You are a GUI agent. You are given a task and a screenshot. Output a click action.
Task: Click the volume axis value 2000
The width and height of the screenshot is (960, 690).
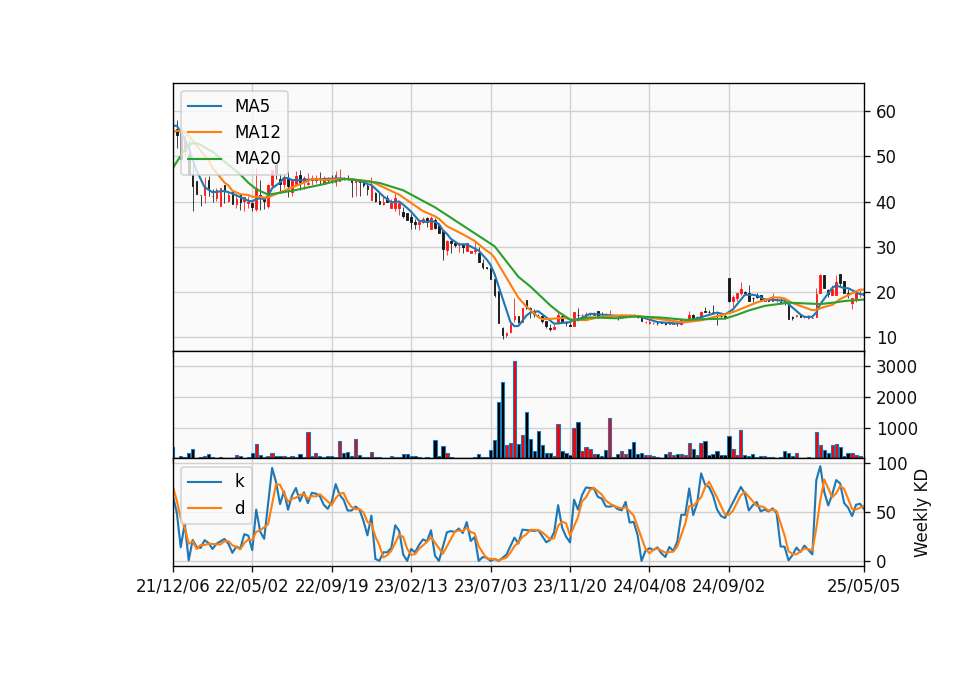(896, 399)
